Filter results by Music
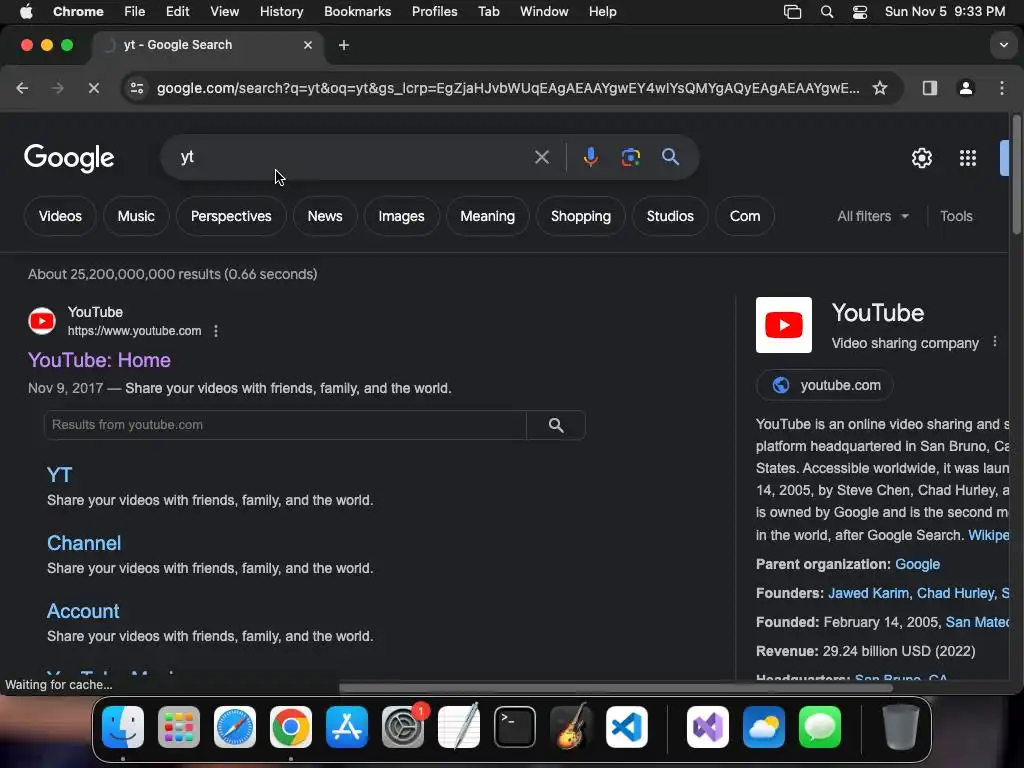 pos(136,216)
